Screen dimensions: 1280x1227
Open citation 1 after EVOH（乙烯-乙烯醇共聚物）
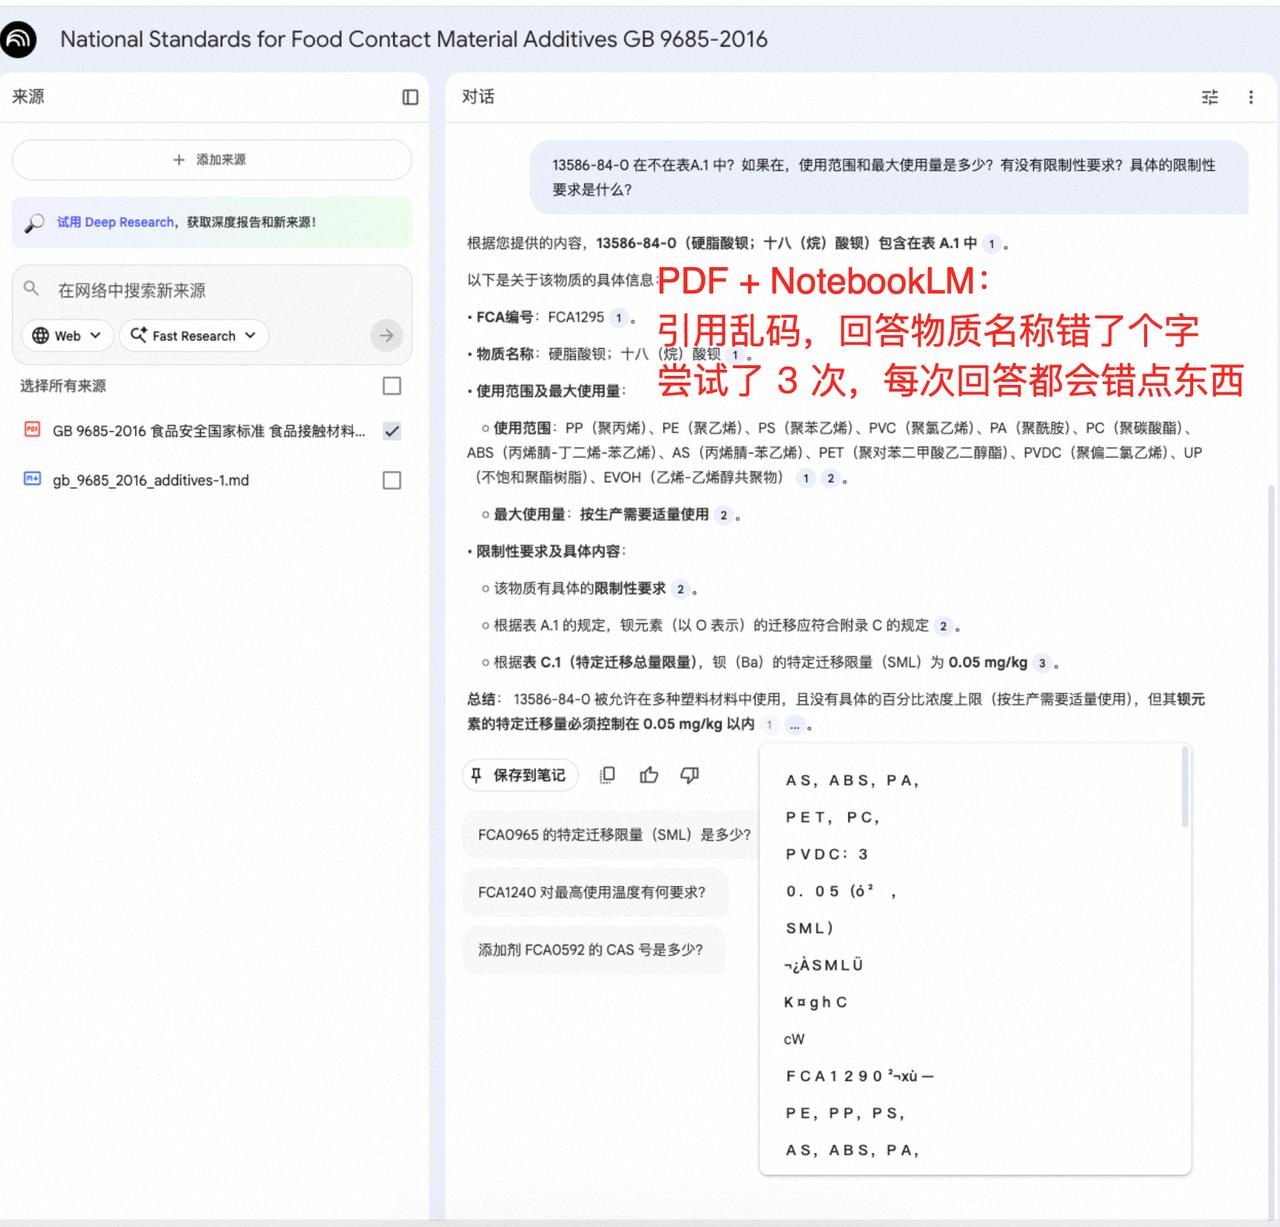pyautogui.click(x=806, y=478)
